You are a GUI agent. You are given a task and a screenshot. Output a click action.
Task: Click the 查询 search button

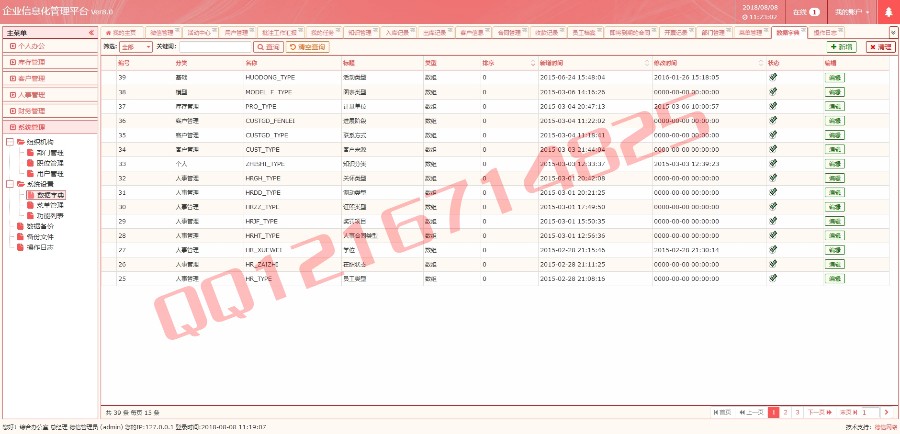[269, 47]
